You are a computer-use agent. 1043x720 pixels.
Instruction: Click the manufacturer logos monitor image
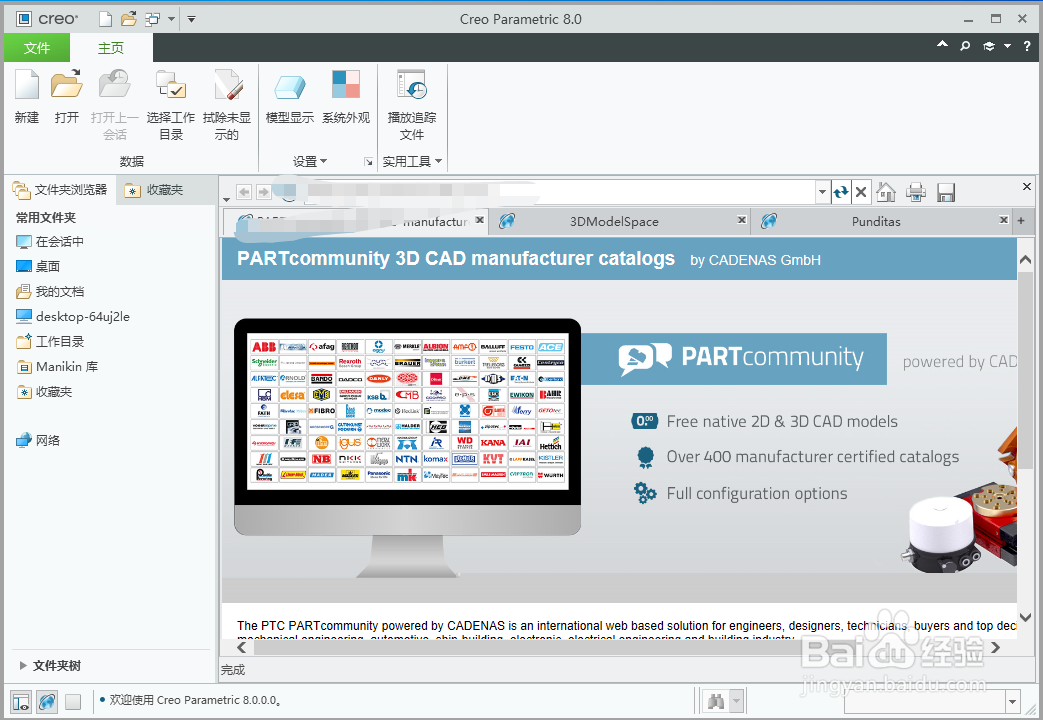(407, 447)
